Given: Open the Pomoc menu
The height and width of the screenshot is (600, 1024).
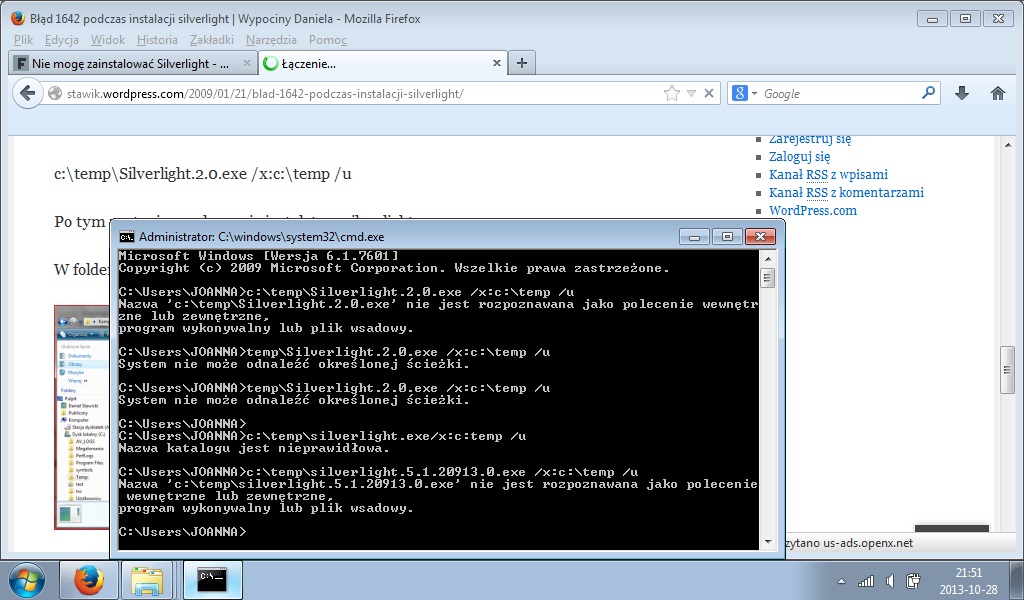Looking at the screenshot, I should (328, 40).
